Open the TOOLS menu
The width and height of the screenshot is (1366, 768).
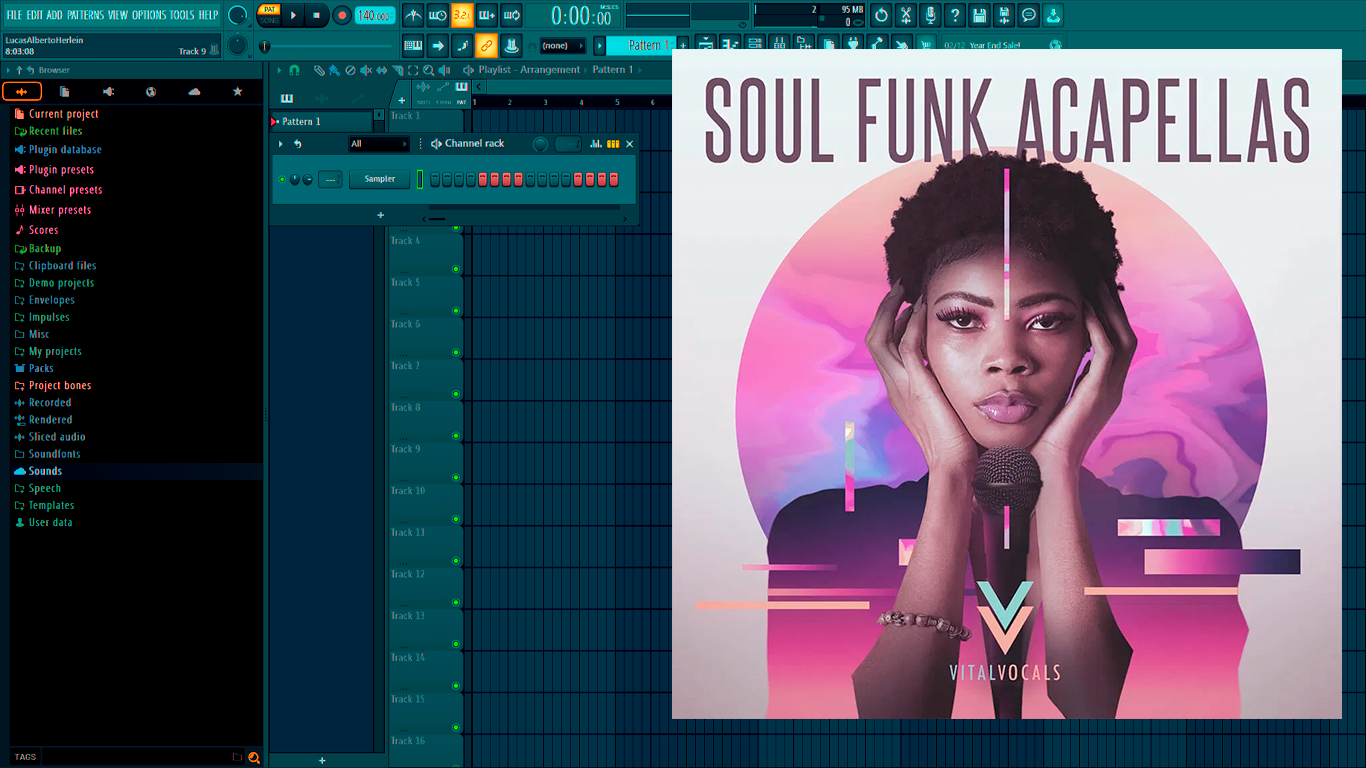[182, 15]
